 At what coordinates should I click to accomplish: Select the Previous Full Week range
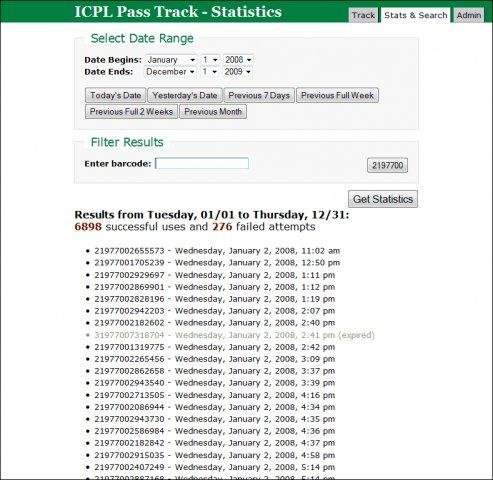(x=337, y=95)
